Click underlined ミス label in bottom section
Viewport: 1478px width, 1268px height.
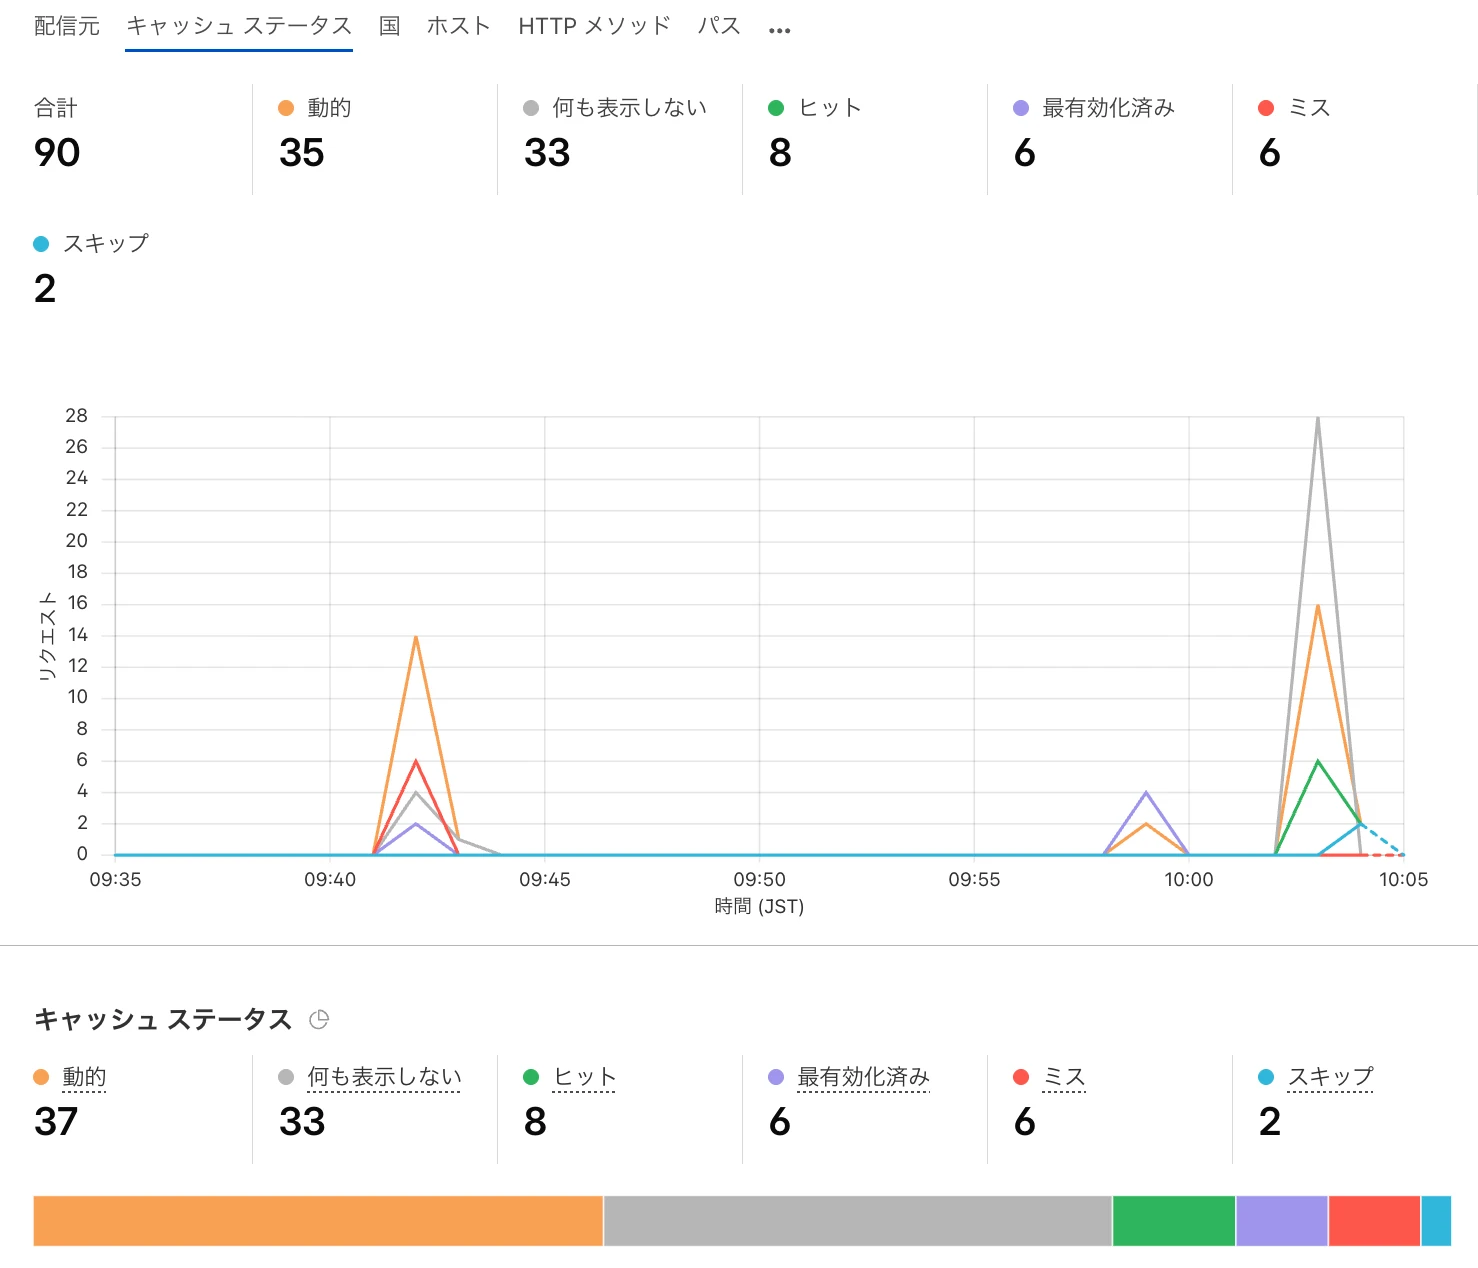1064,1077
